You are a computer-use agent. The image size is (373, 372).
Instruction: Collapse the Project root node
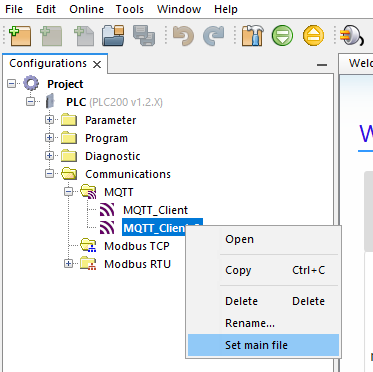point(12,84)
